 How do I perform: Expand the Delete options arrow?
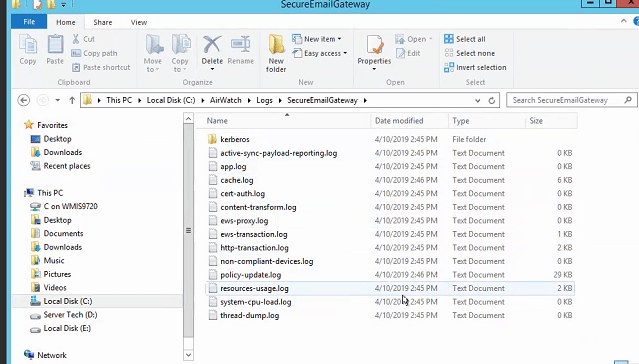point(212,69)
